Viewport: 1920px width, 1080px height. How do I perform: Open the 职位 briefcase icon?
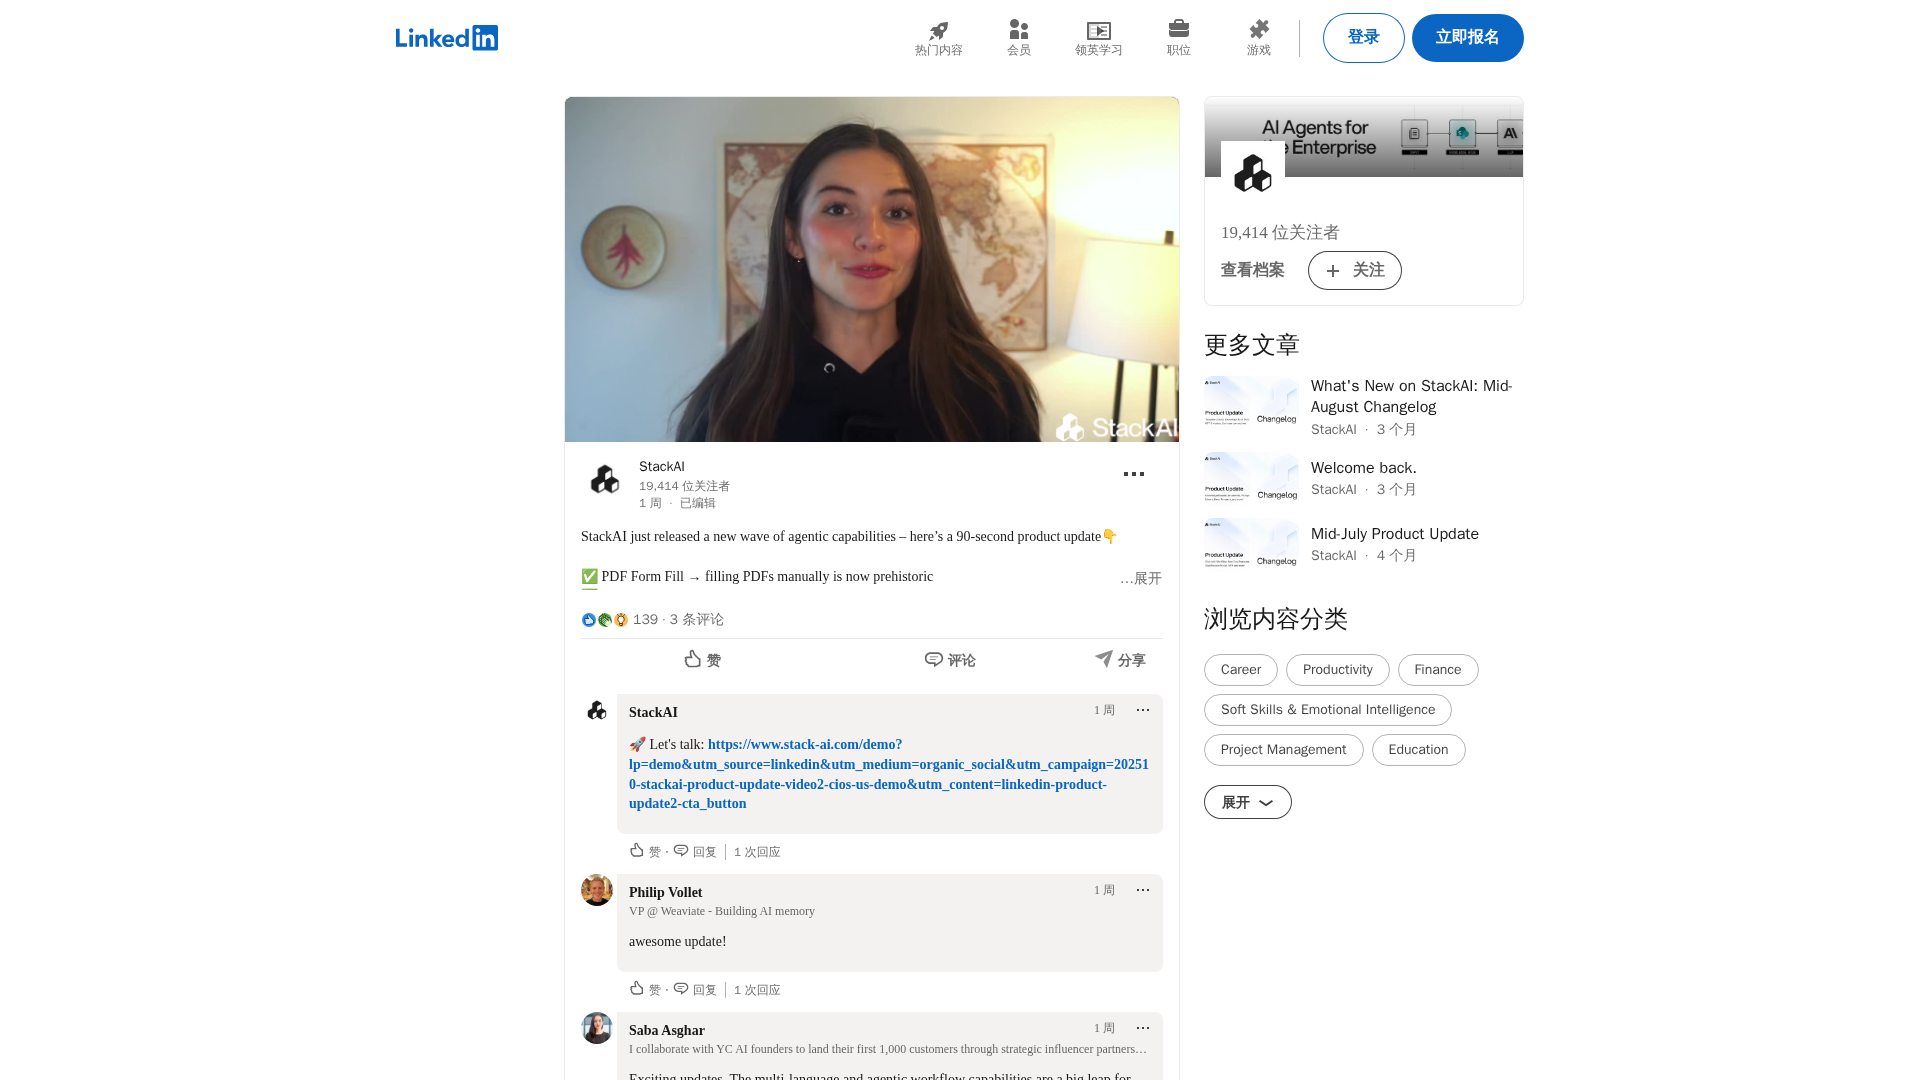click(1178, 29)
